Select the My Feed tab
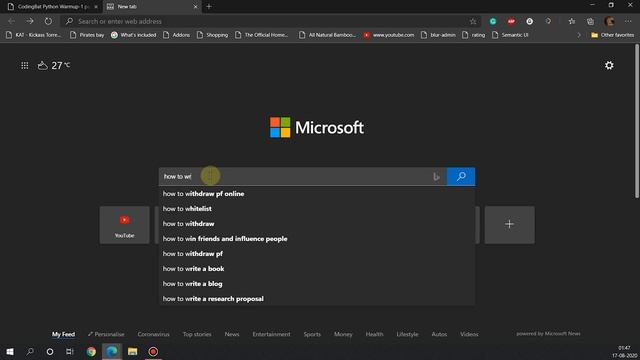 coord(63,334)
